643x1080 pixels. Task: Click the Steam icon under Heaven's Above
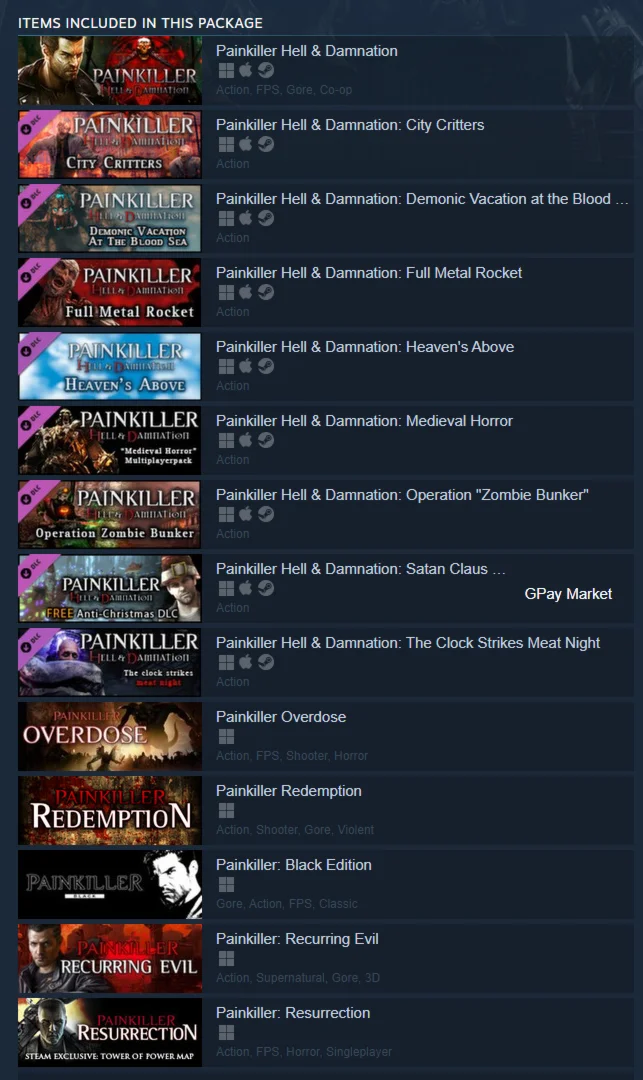click(x=266, y=366)
